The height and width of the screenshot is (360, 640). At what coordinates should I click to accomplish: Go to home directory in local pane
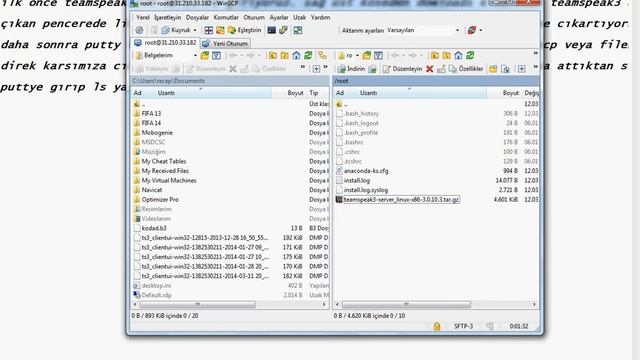point(296,56)
